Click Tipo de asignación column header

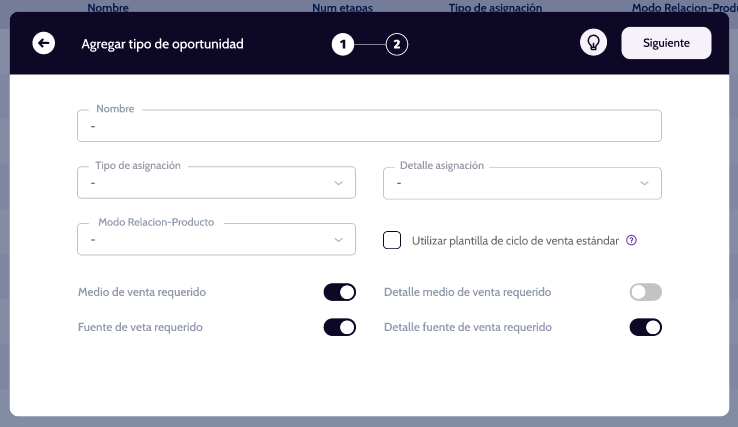(x=496, y=7)
